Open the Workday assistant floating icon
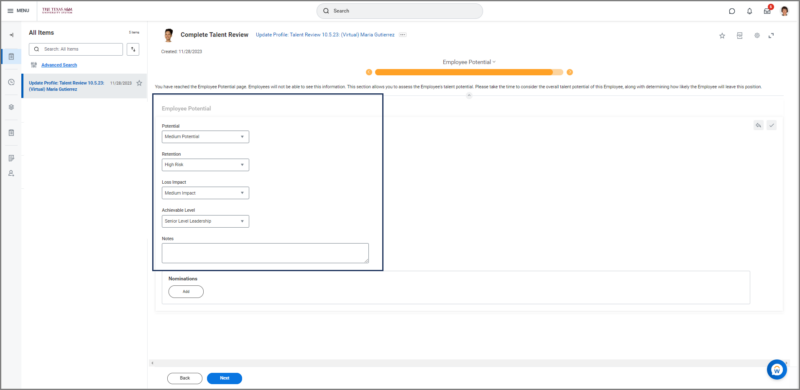The height and width of the screenshot is (390, 800). coord(777,369)
